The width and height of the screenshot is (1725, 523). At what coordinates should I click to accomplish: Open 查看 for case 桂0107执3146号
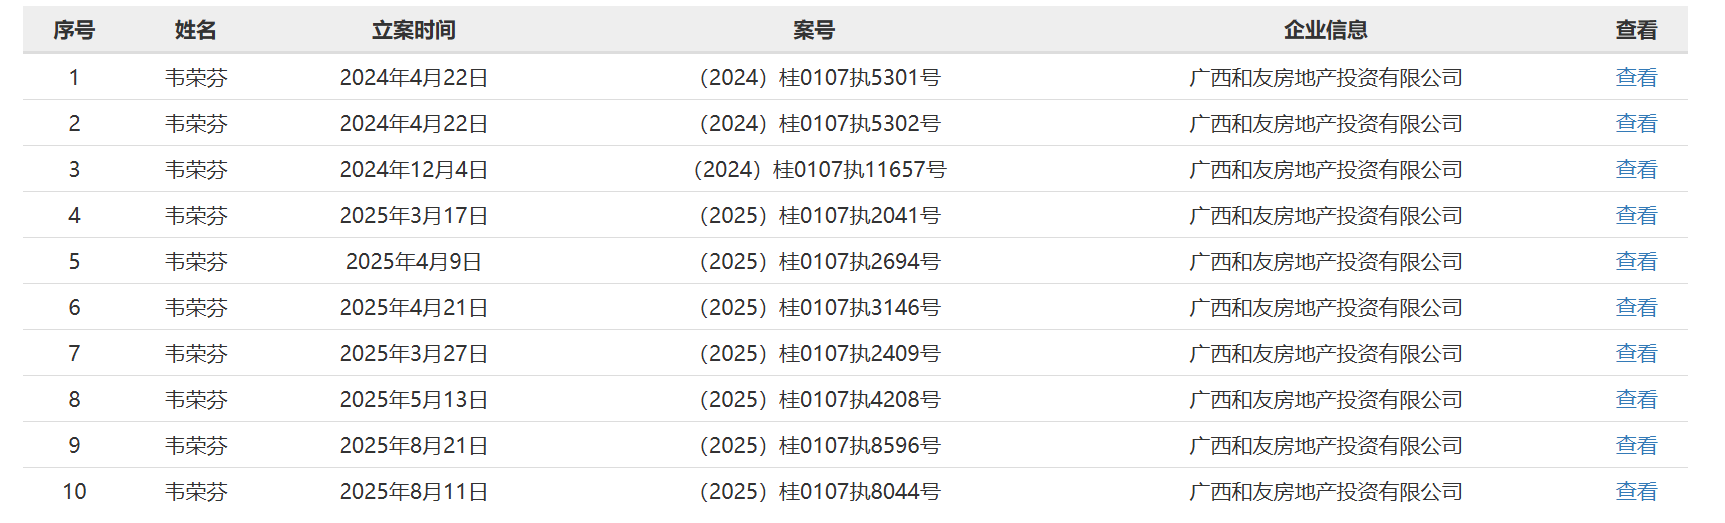[1636, 307]
